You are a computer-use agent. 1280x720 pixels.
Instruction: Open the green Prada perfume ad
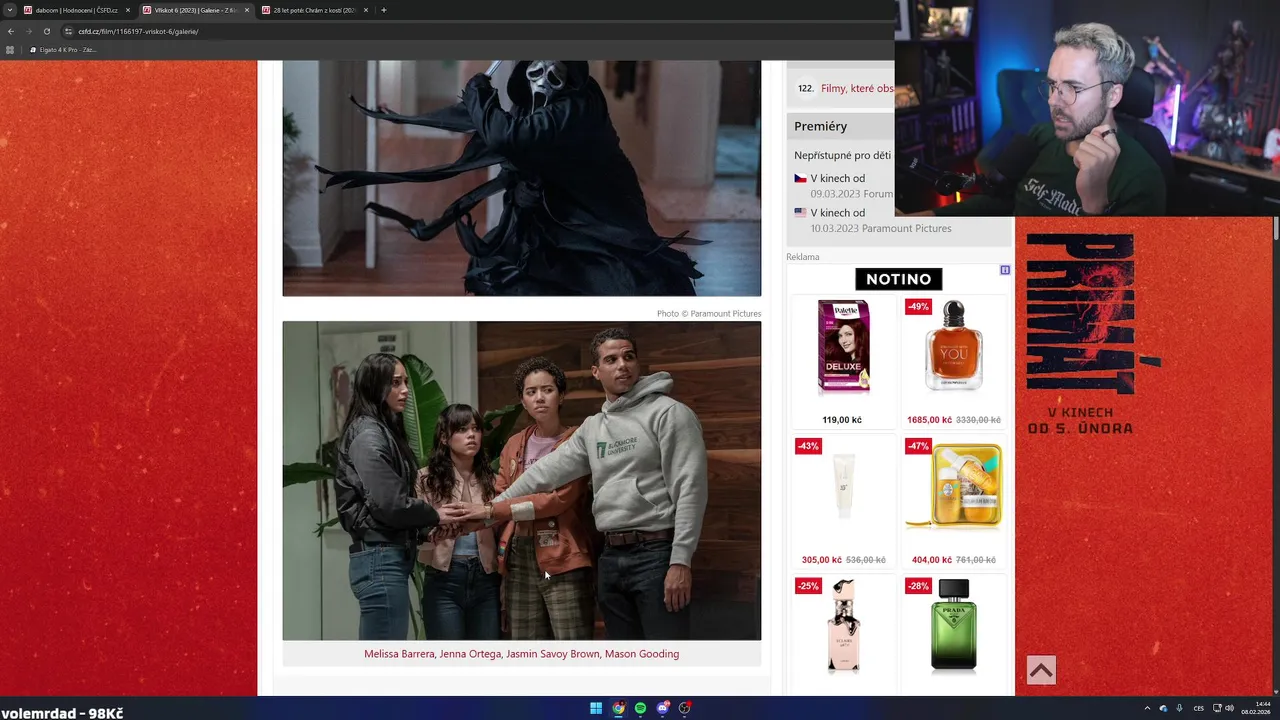coord(953,625)
